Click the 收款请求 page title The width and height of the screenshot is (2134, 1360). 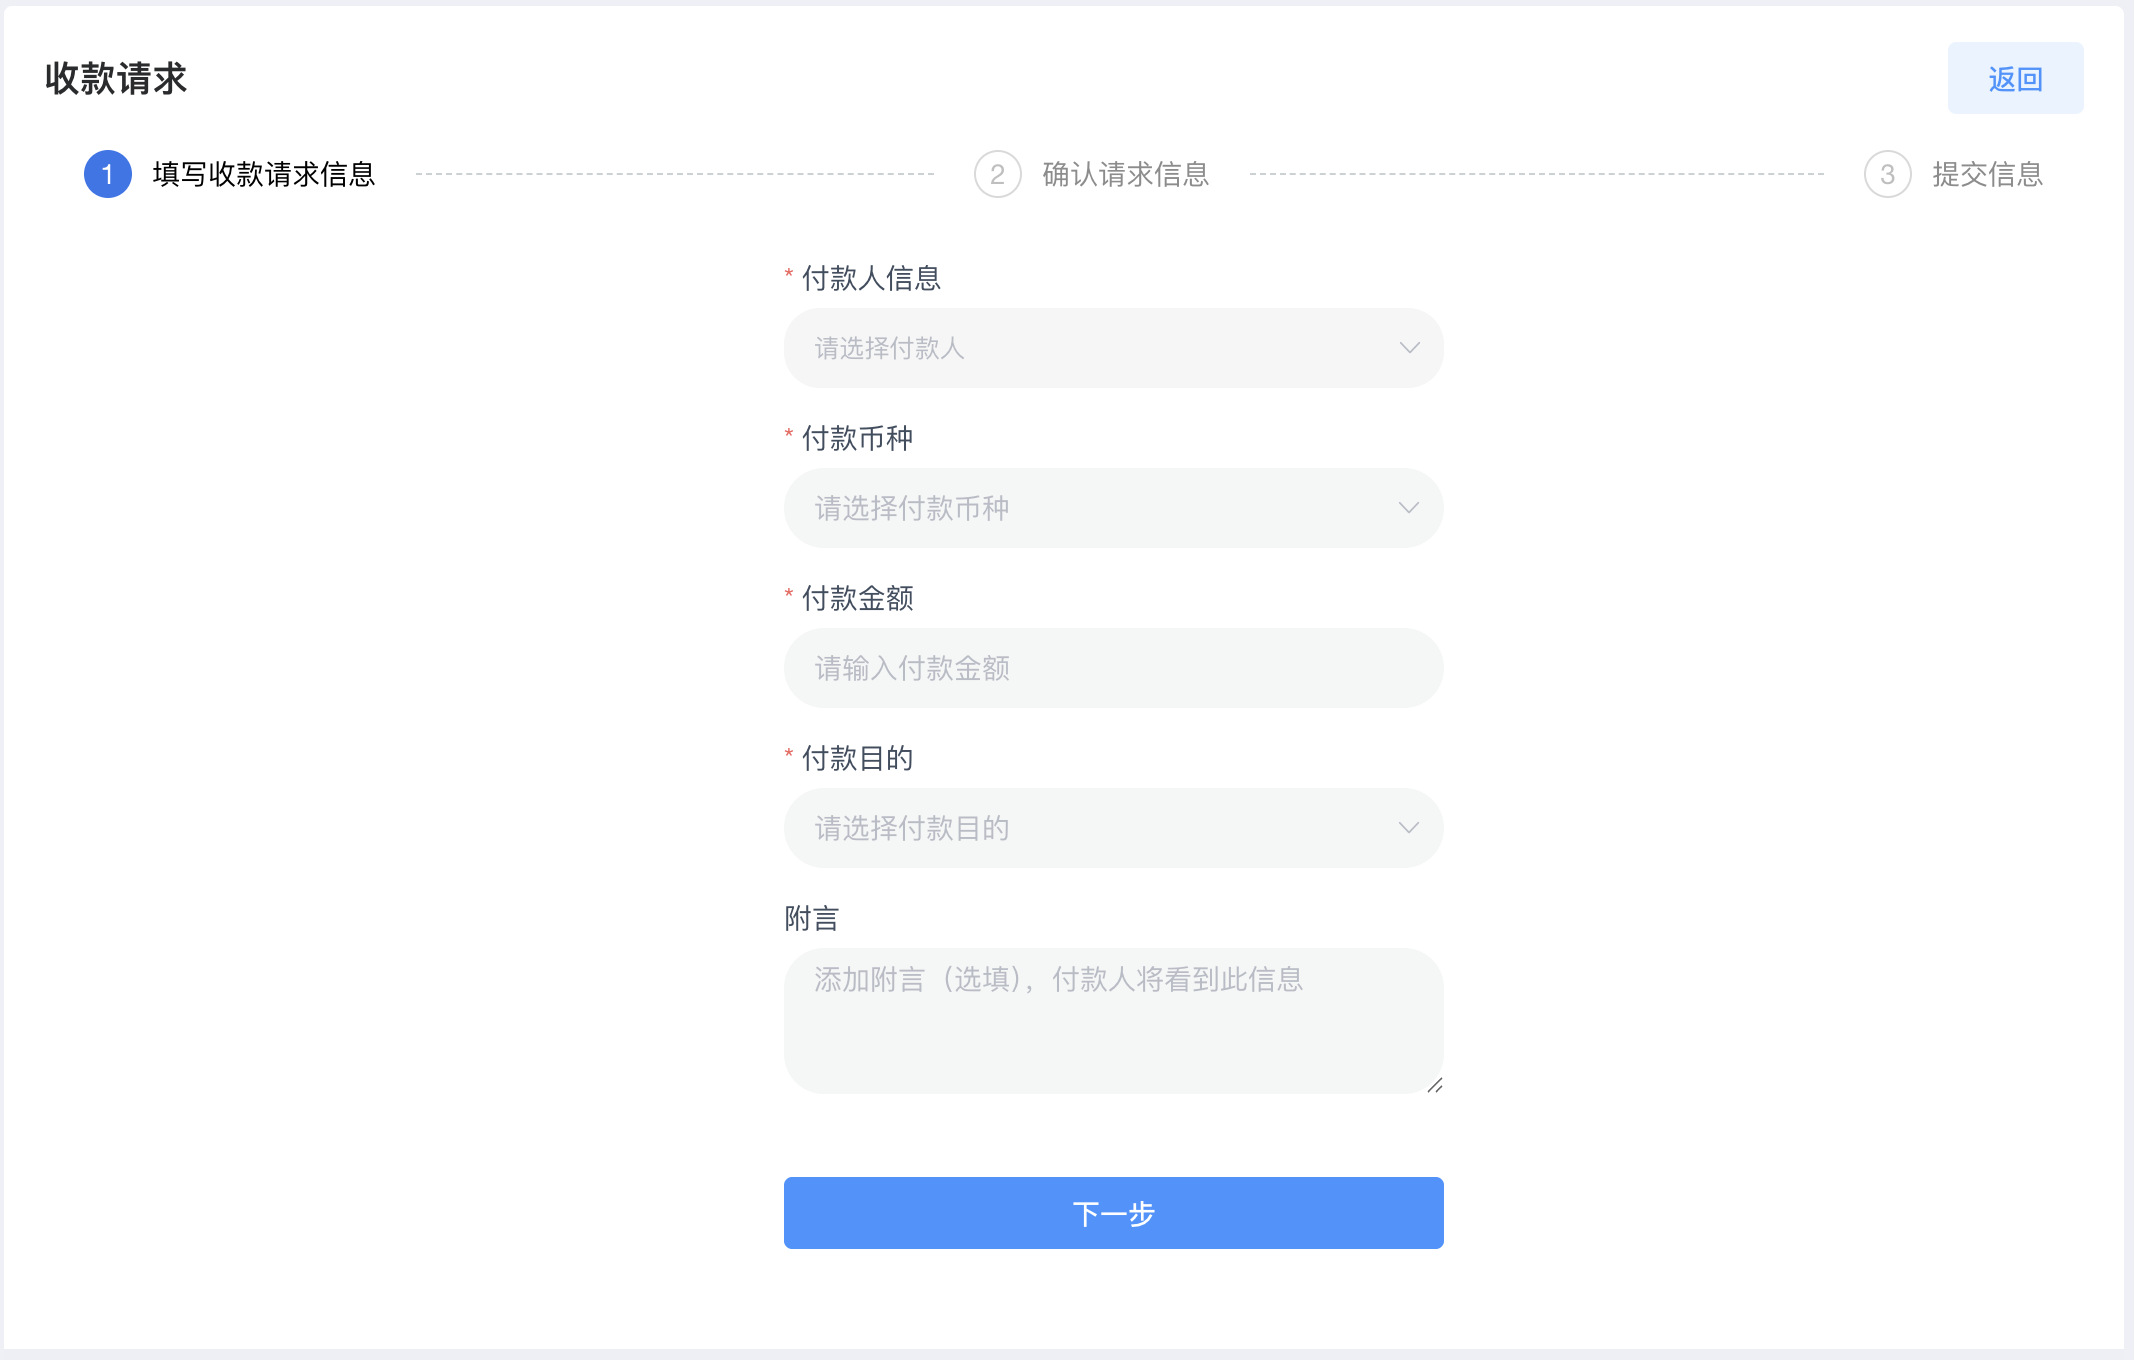[x=116, y=78]
